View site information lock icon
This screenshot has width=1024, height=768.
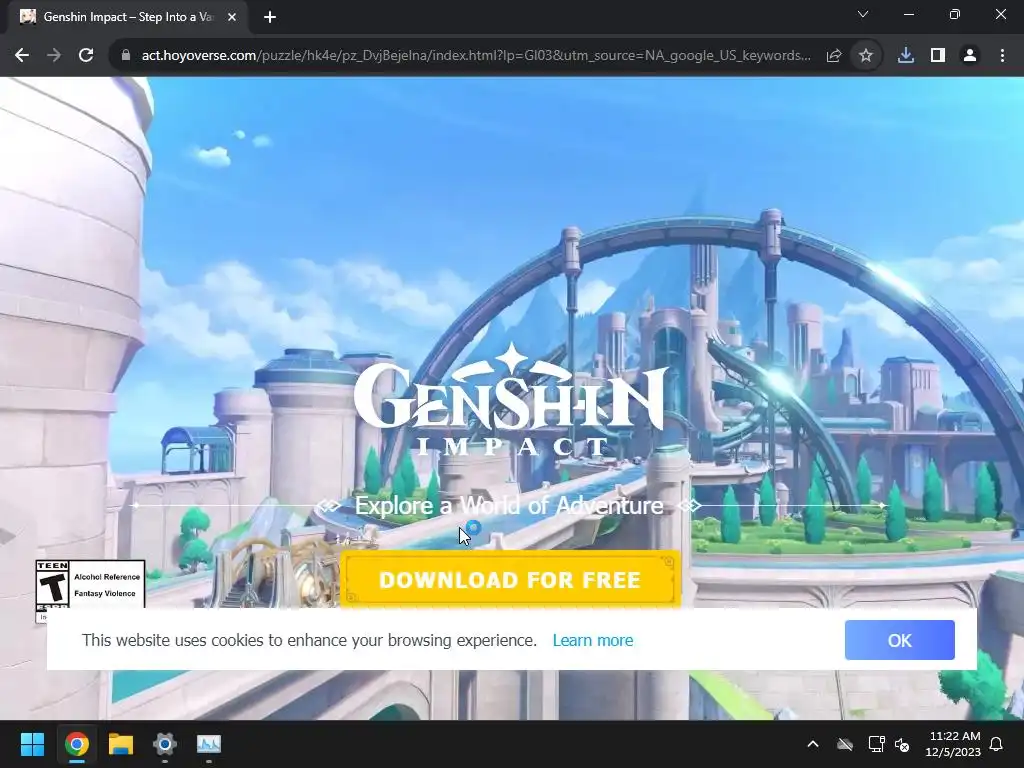pyautogui.click(x=126, y=56)
